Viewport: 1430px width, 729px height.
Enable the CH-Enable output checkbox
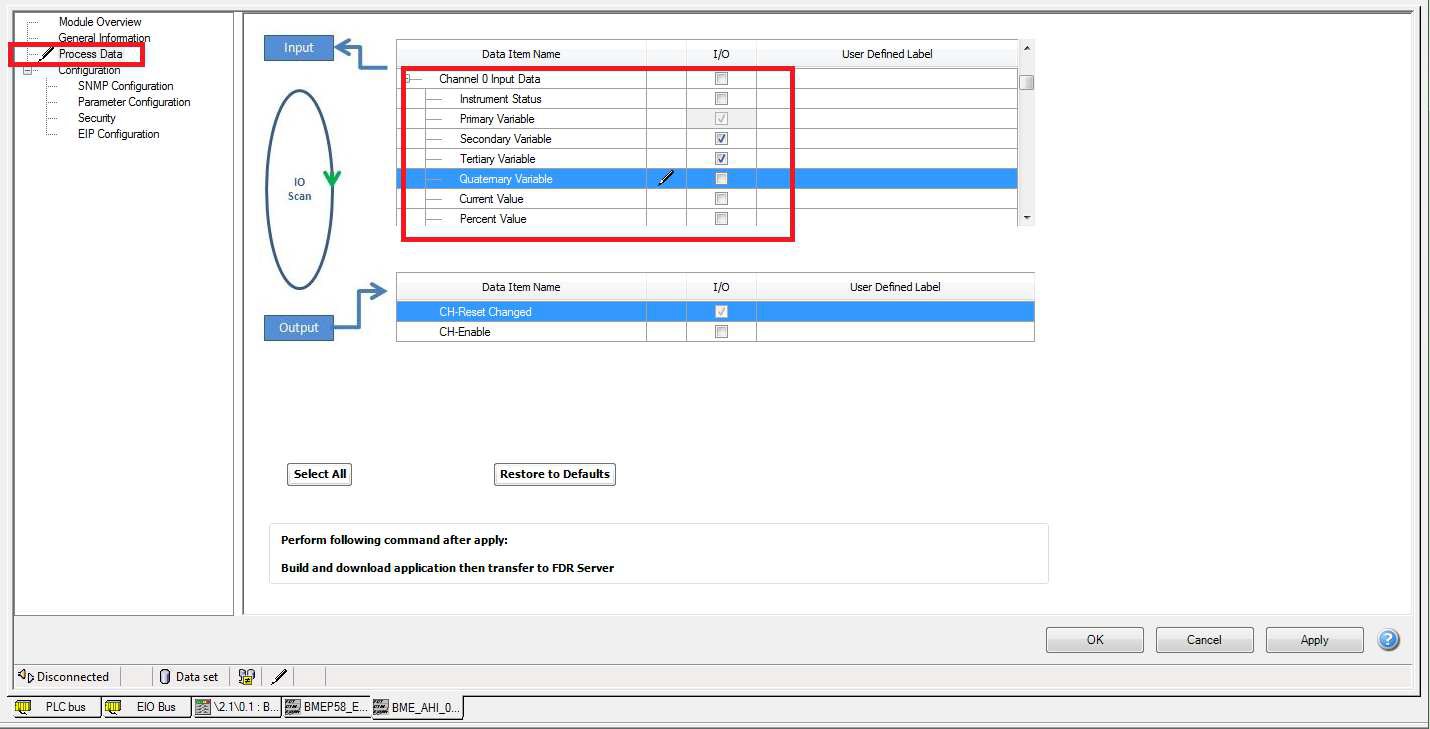pos(721,332)
